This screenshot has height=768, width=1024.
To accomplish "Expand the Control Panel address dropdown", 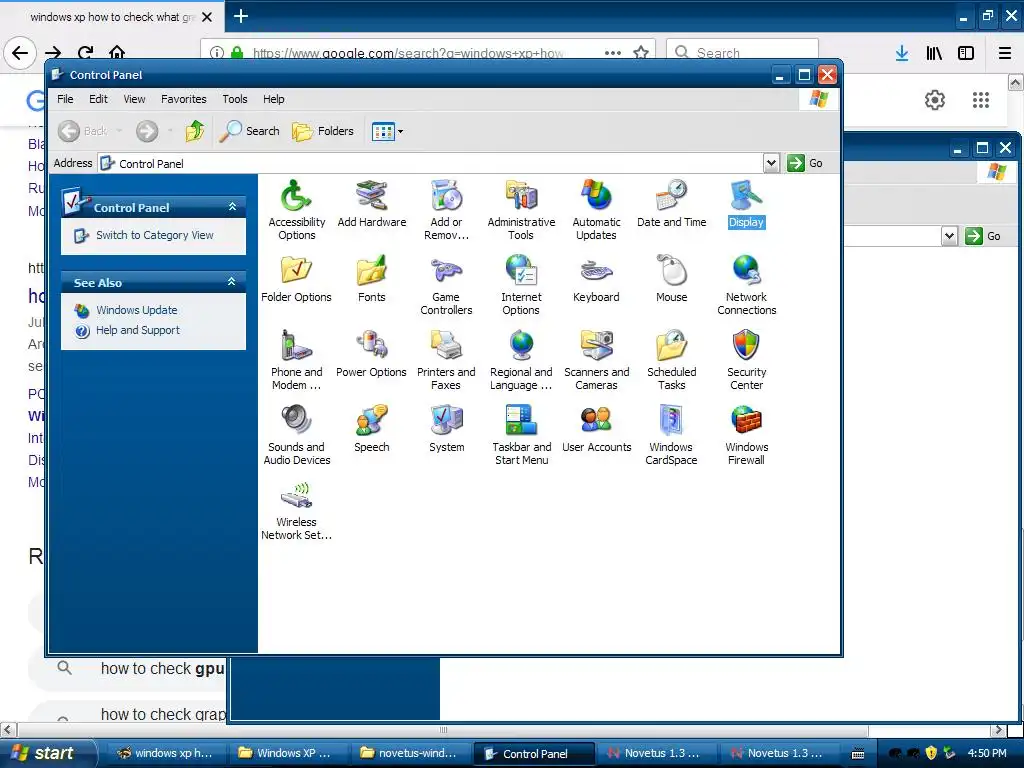I will pyautogui.click(x=771, y=163).
